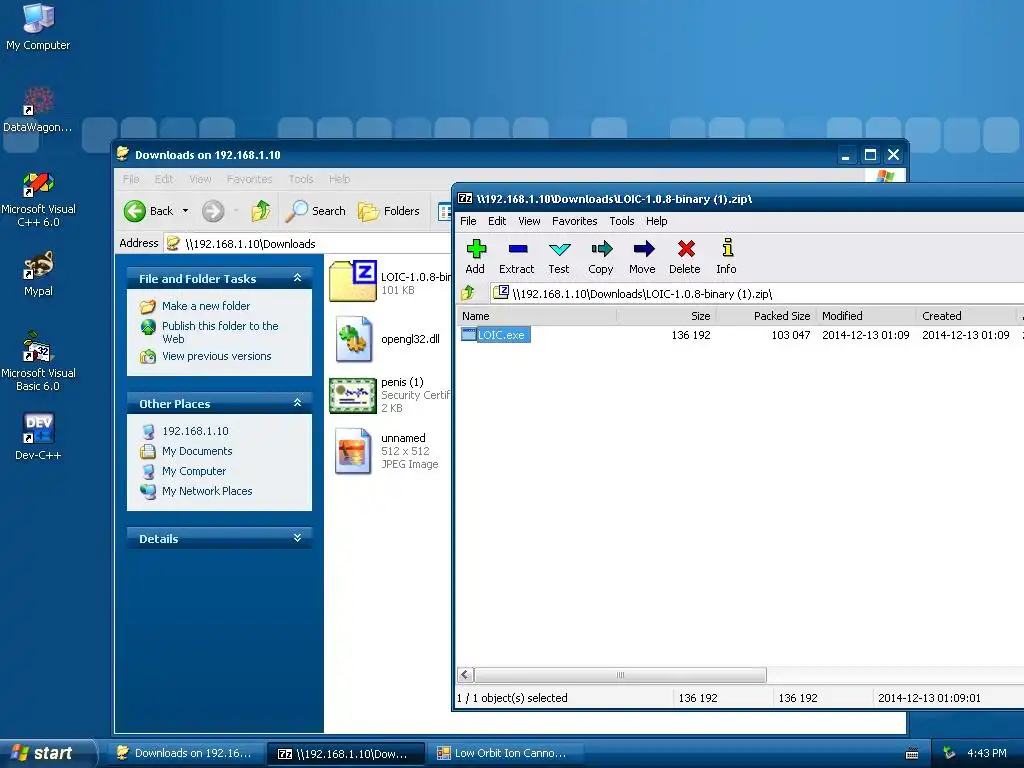Sort archive list by Modified column
This screenshot has height=768, width=1024.
tap(867, 316)
